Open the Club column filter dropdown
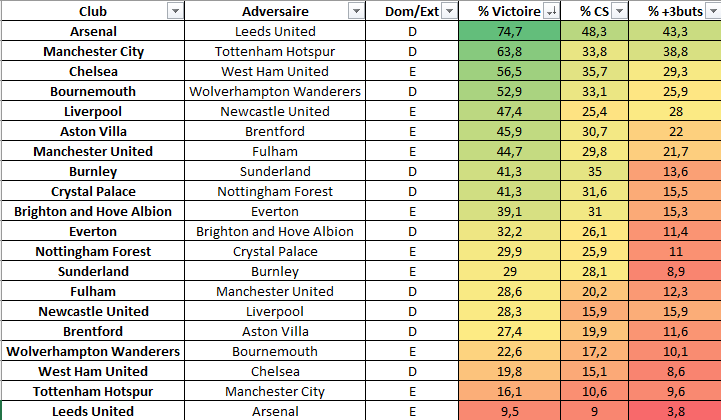 pos(175,12)
